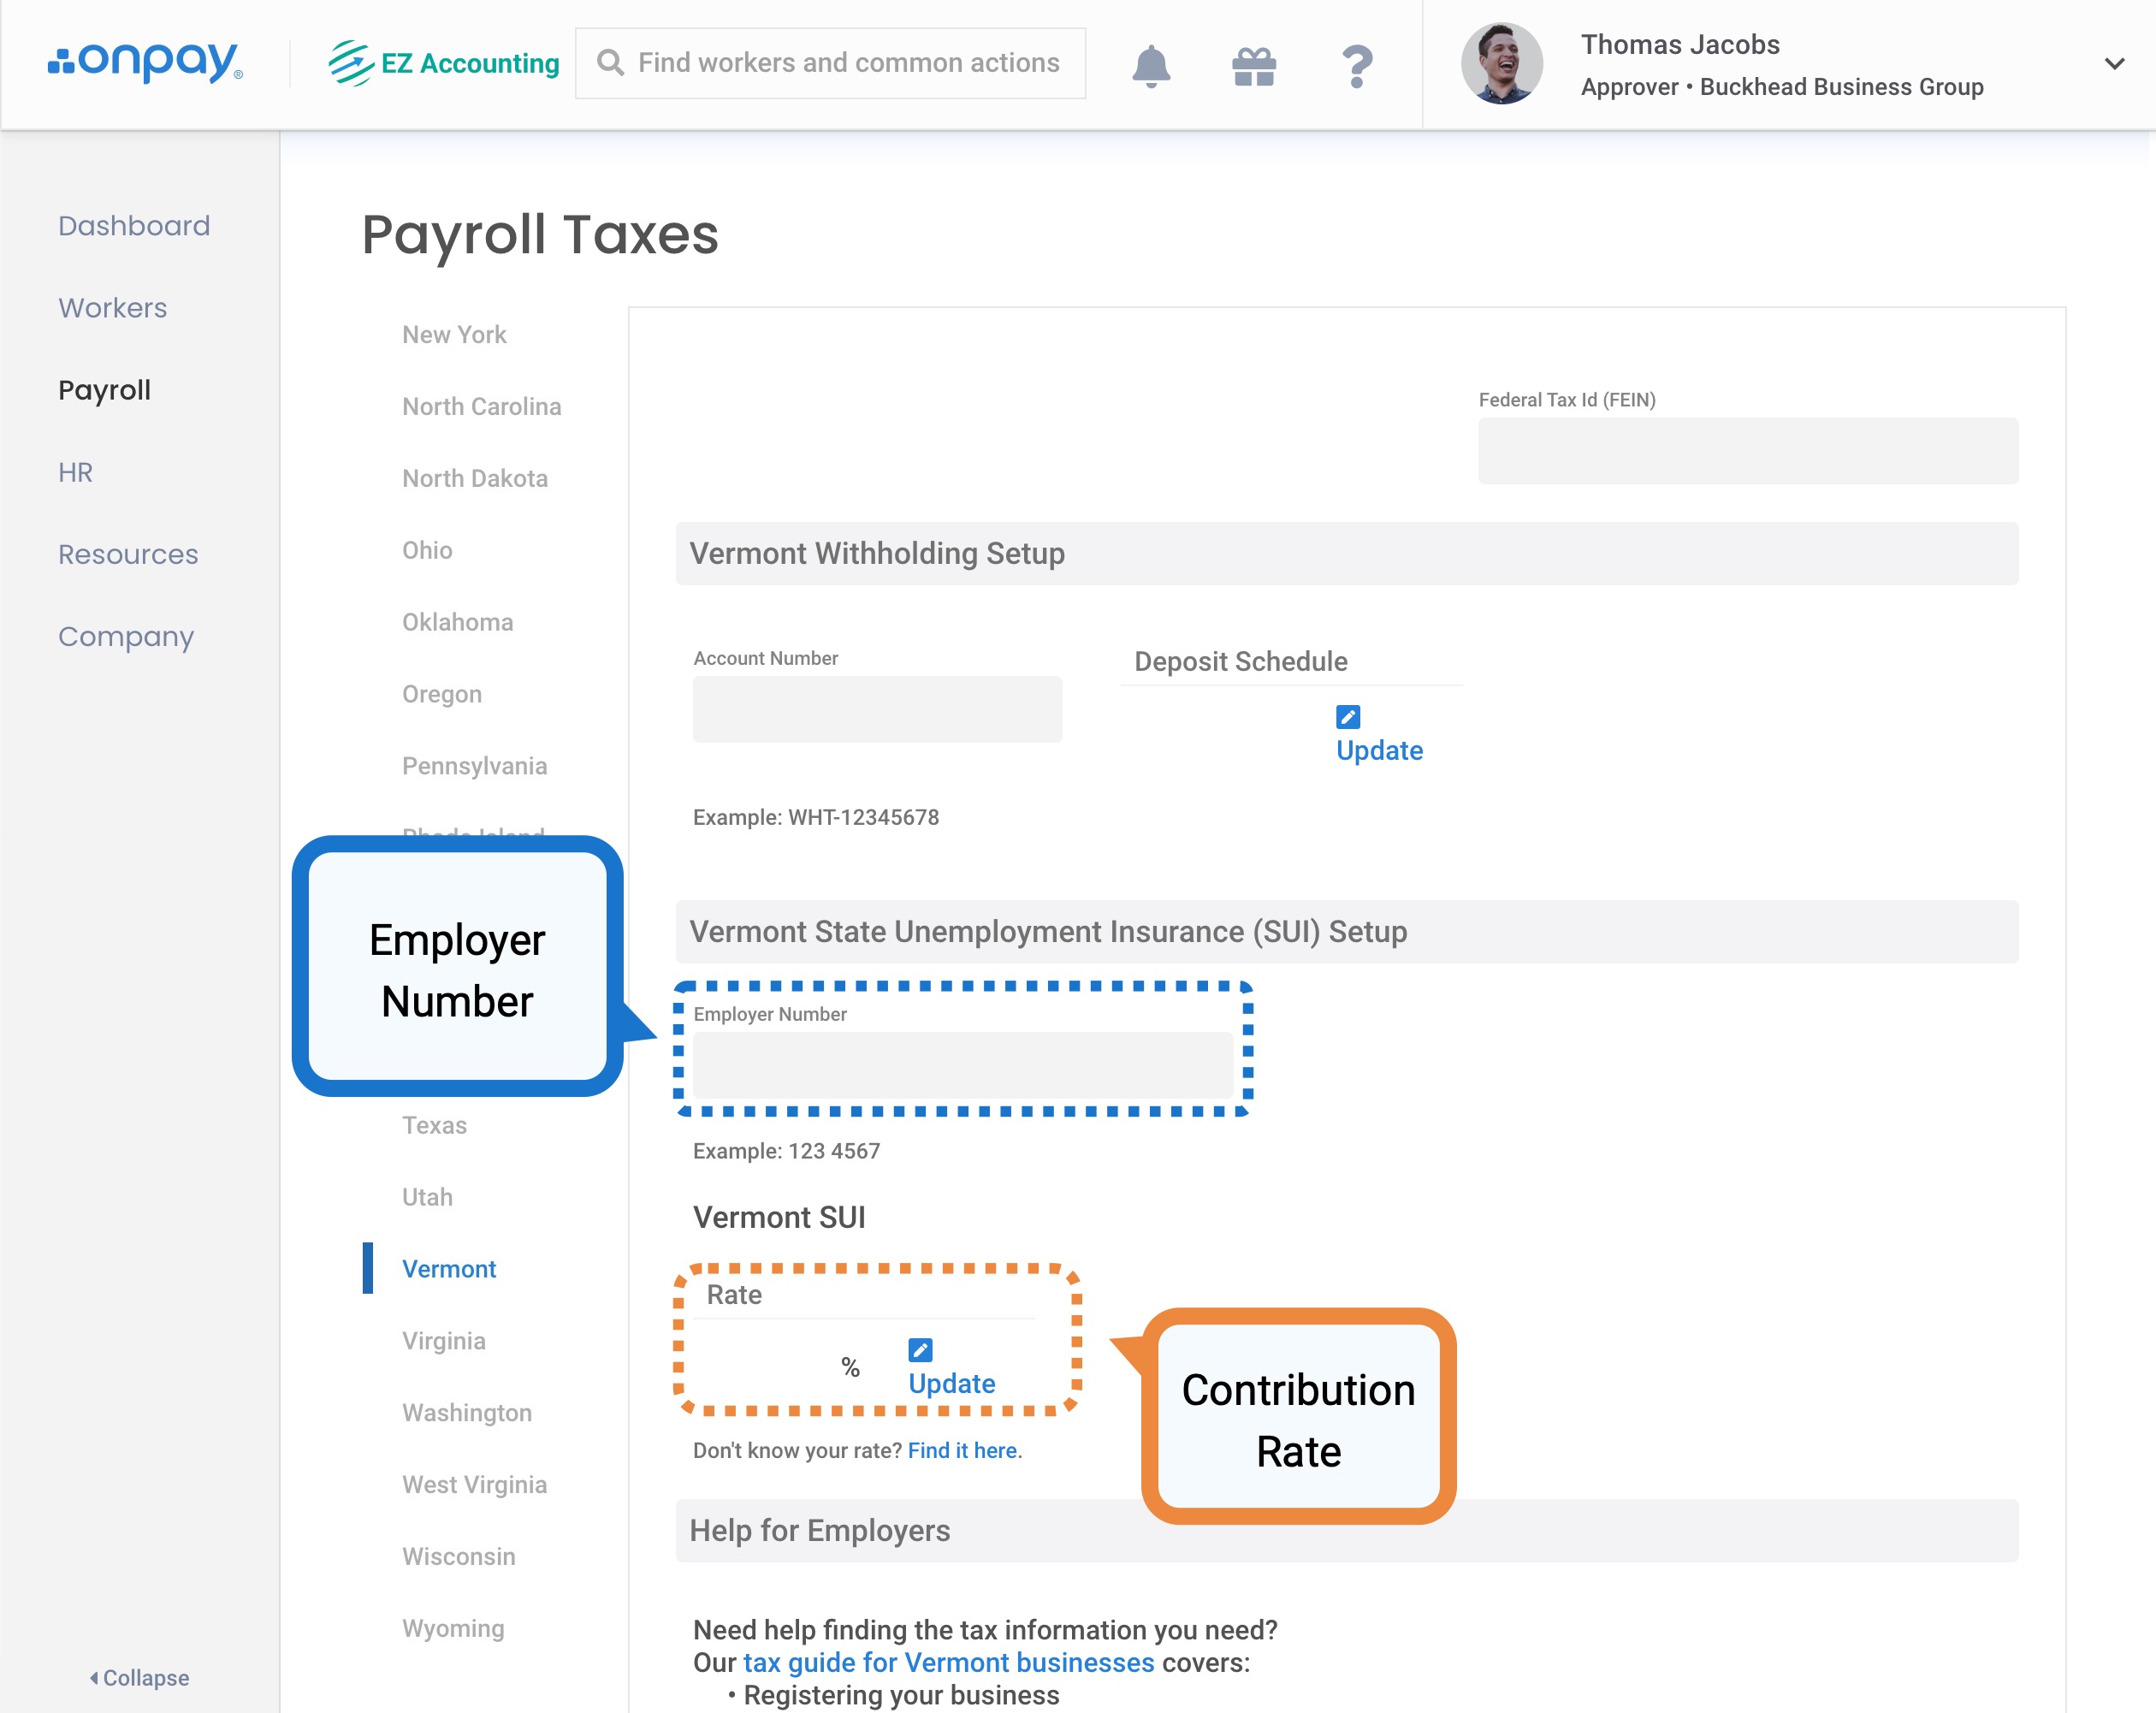Click Vermont SUI rate pencil icon
Screen dimensions: 2156x1713
pos(920,1350)
